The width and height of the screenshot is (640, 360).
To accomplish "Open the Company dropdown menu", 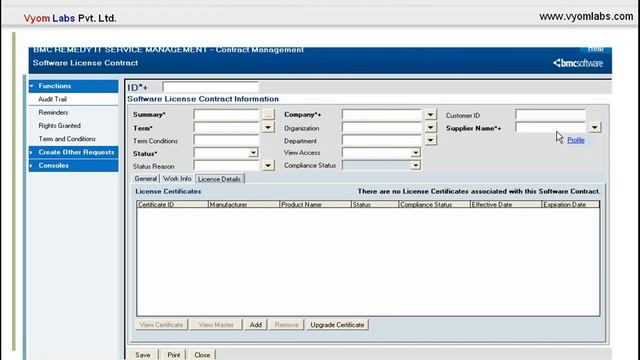I will pyautogui.click(x=431, y=115).
